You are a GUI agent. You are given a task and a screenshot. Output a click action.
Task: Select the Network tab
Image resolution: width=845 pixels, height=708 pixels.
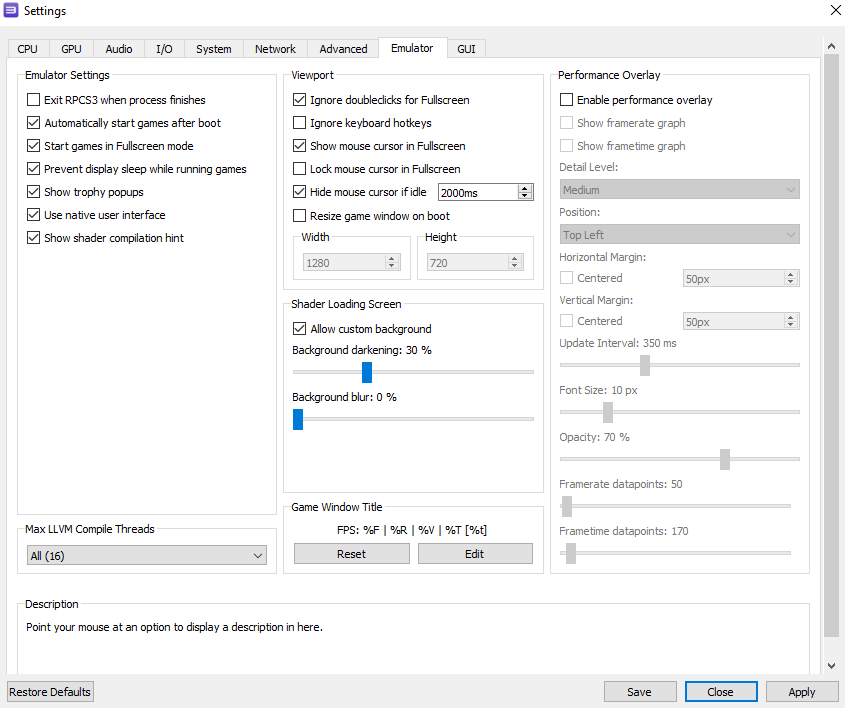275,49
